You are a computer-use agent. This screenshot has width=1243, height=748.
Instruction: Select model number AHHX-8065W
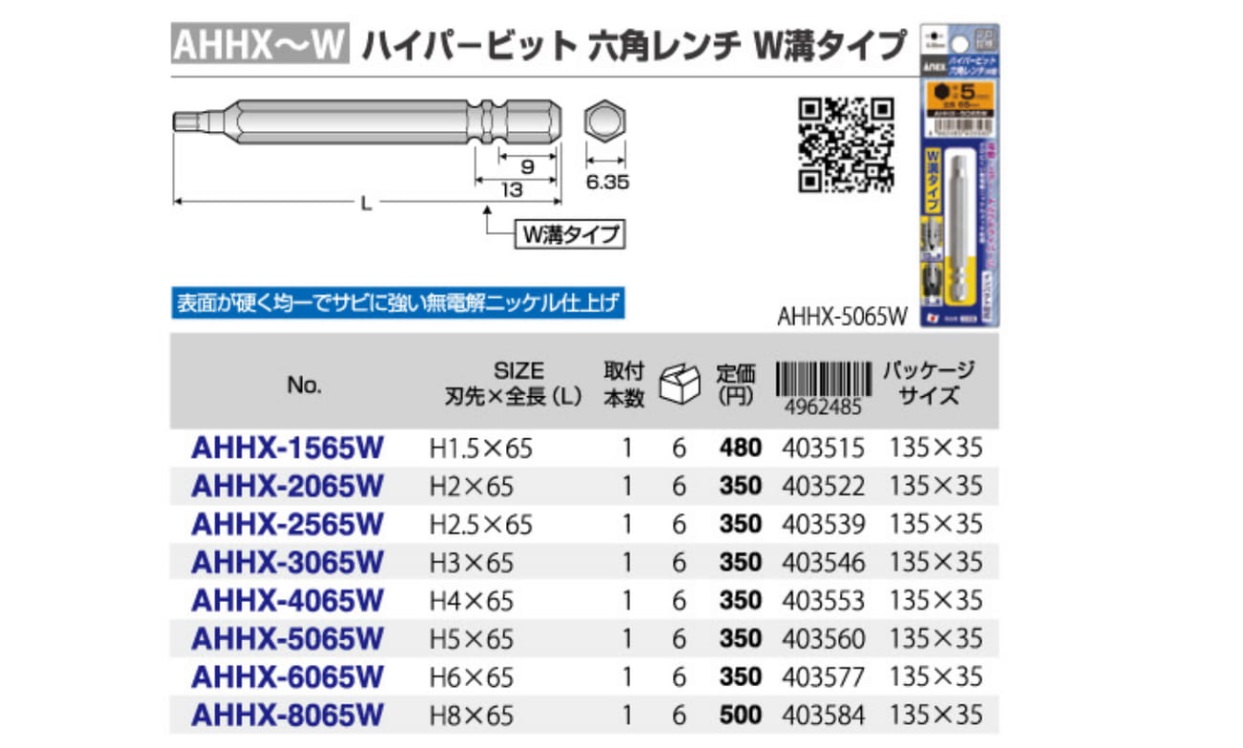click(x=287, y=714)
